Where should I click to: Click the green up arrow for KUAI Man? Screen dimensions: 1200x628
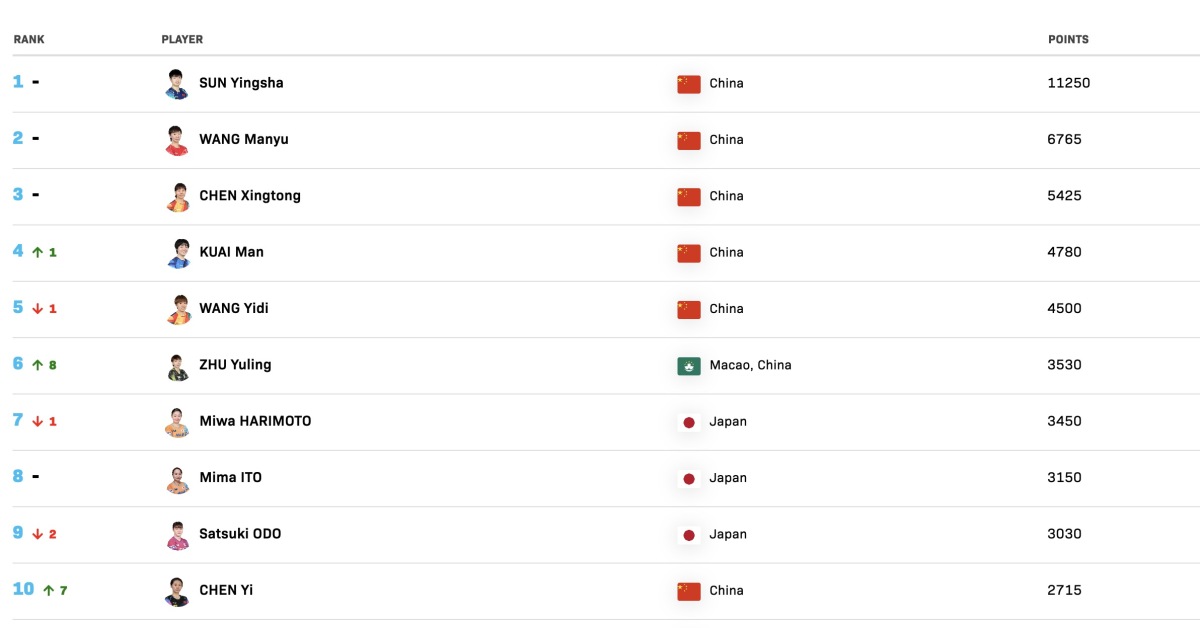pyautogui.click(x=38, y=253)
